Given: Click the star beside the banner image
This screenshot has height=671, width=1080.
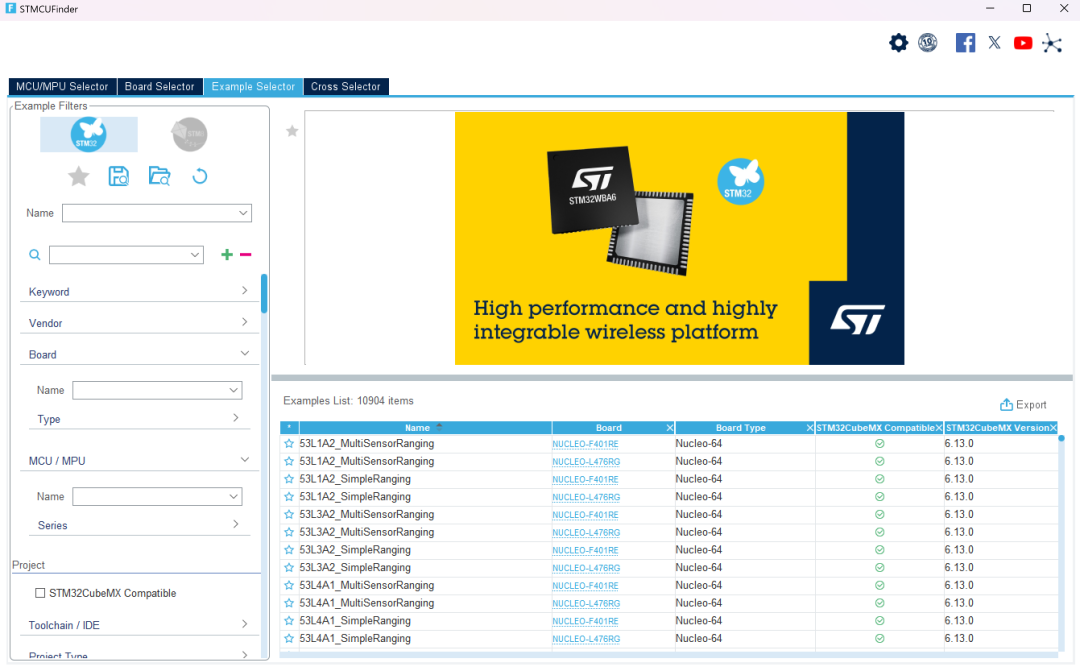Looking at the screenshot, I should point(292,131).
